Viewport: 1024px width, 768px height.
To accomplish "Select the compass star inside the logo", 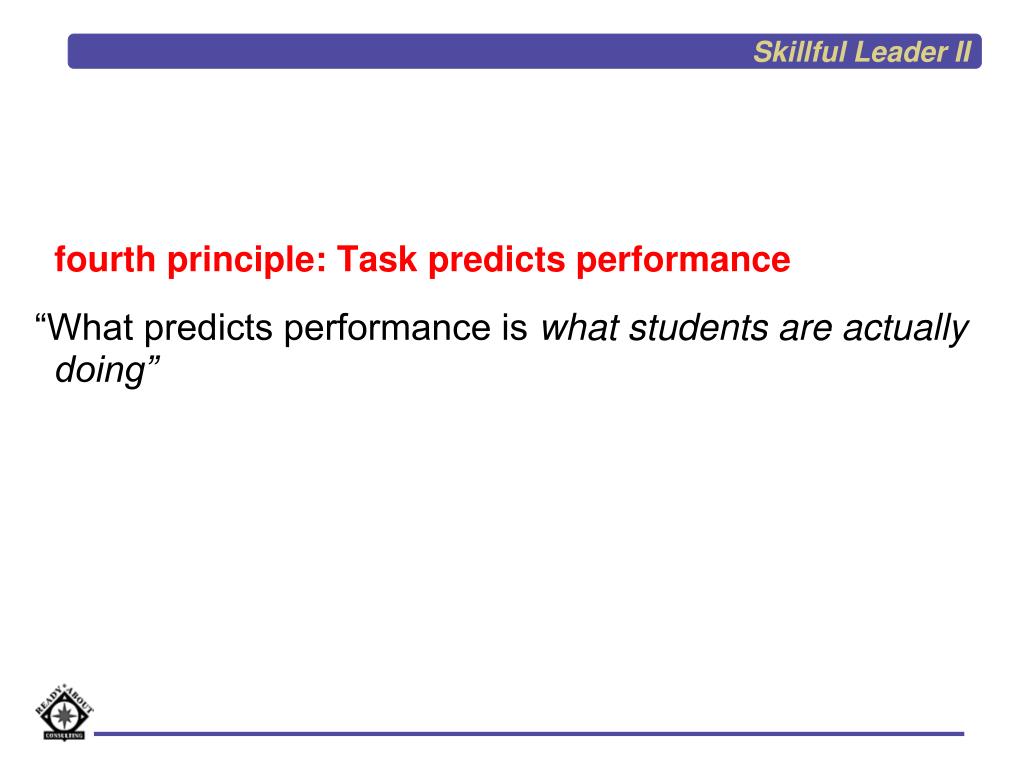I will click(63, 716).
